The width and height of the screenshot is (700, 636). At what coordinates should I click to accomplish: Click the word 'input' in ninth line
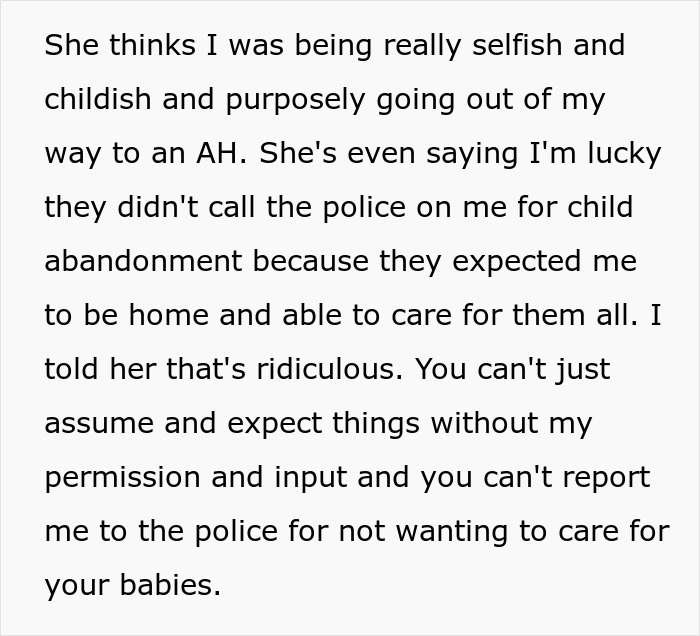click(x=311, y=479)
